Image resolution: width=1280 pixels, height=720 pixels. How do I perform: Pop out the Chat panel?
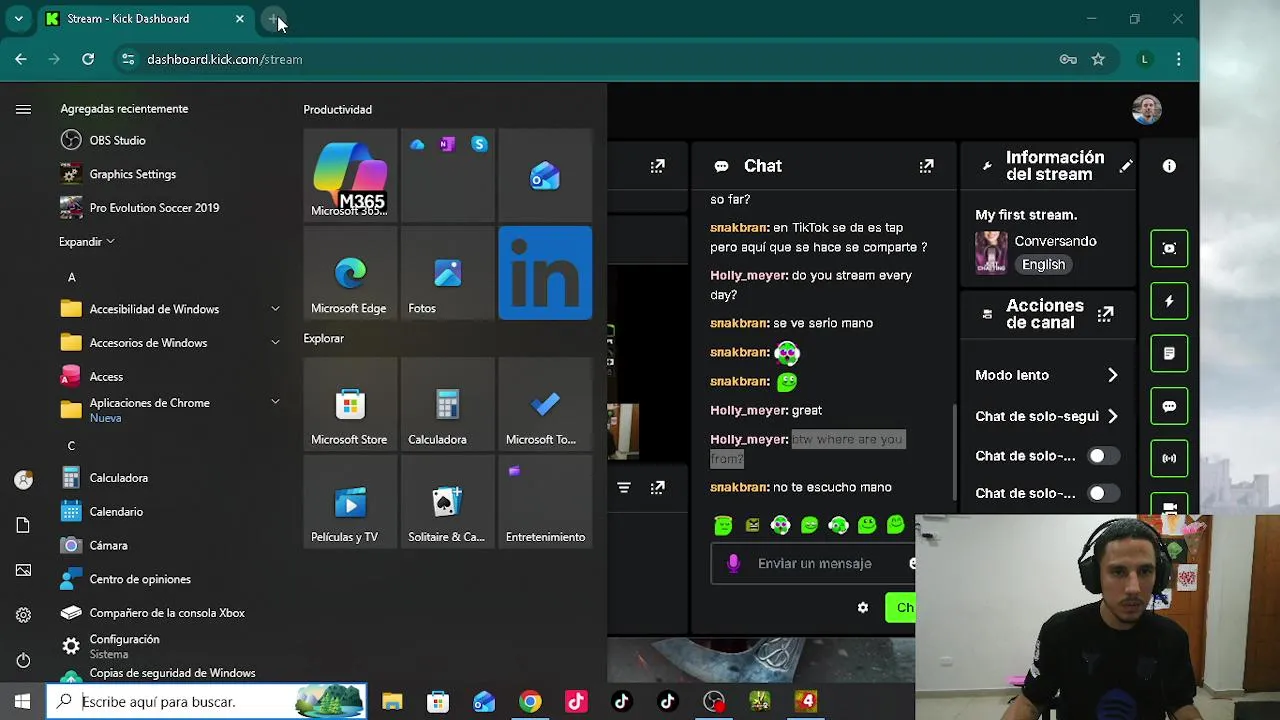click(927, 166)
